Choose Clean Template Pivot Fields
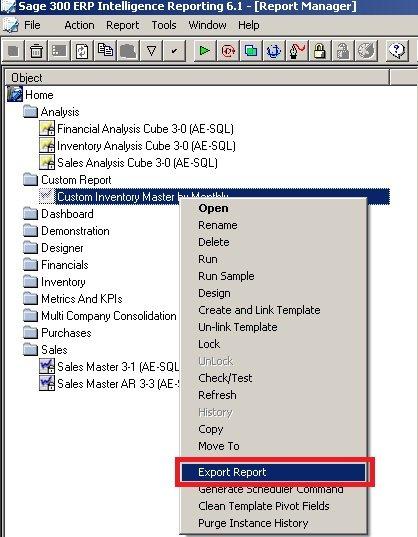This screenshot has height=537, width=418. [273, 506]
